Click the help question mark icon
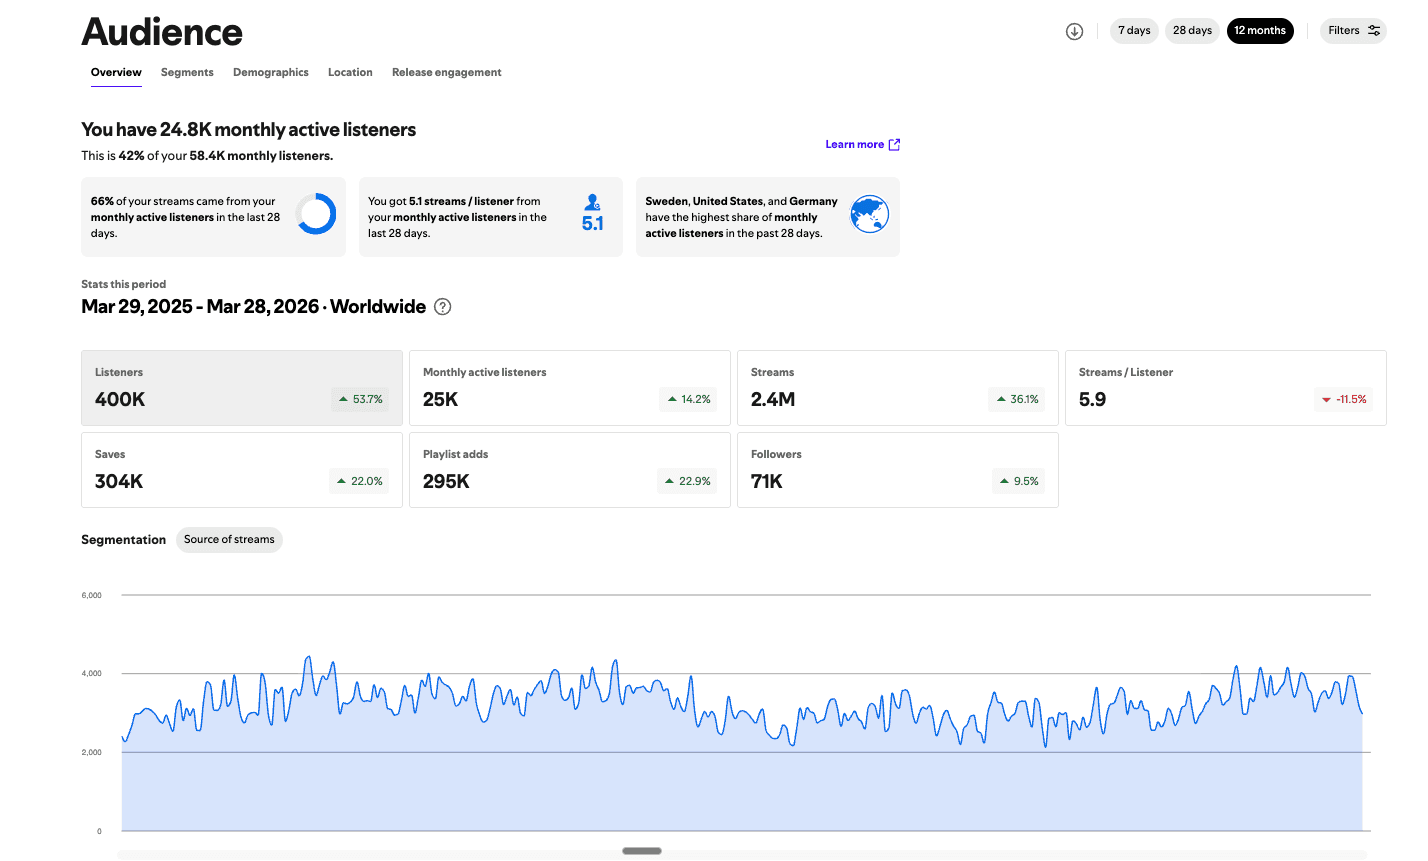Viewport: 1428px width, 861px height. (443, 307)
